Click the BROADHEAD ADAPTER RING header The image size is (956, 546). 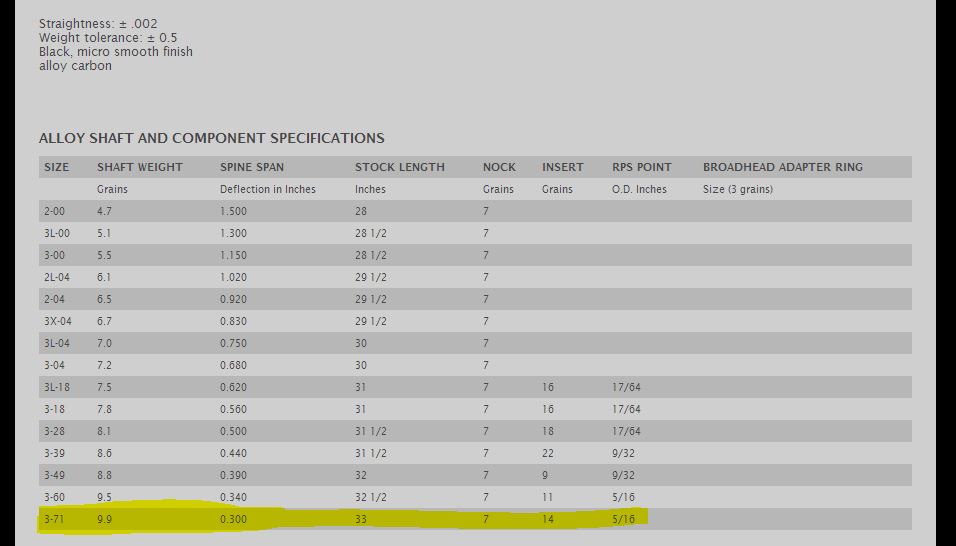(x=783, y=167)
